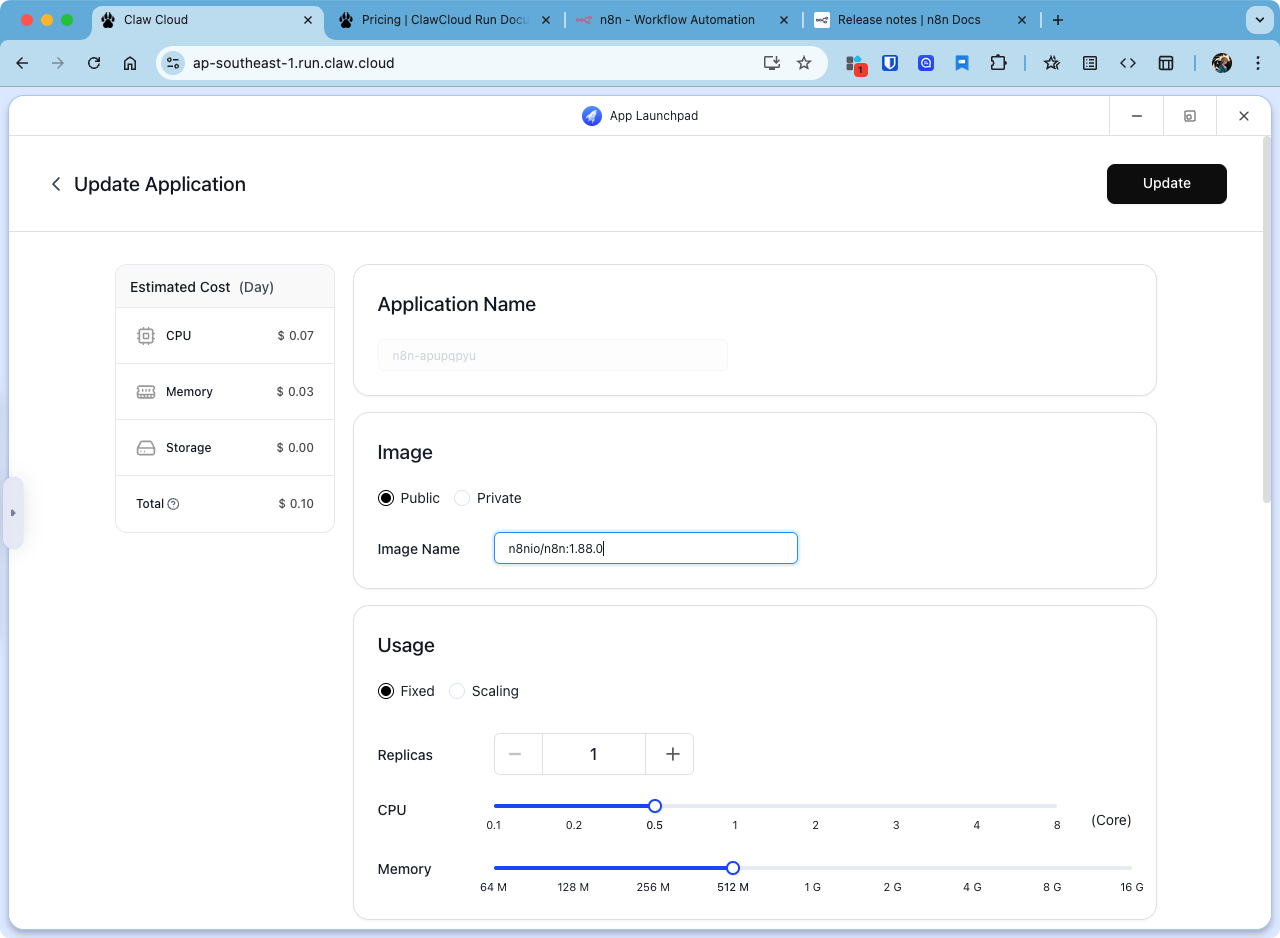Click the App Launchpad rocket icon

(592, 116)
